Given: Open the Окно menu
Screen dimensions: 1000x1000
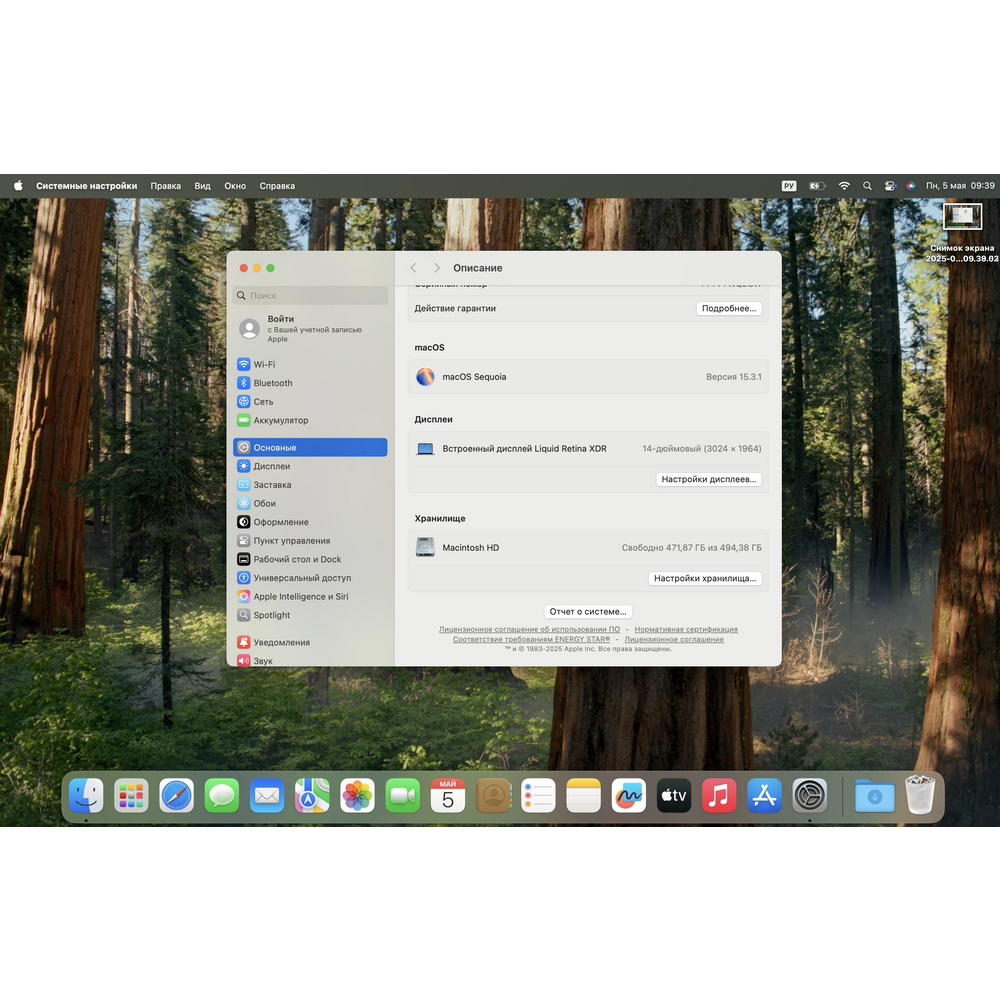Looking at the screenshot, I should click(x=235, y=186).
